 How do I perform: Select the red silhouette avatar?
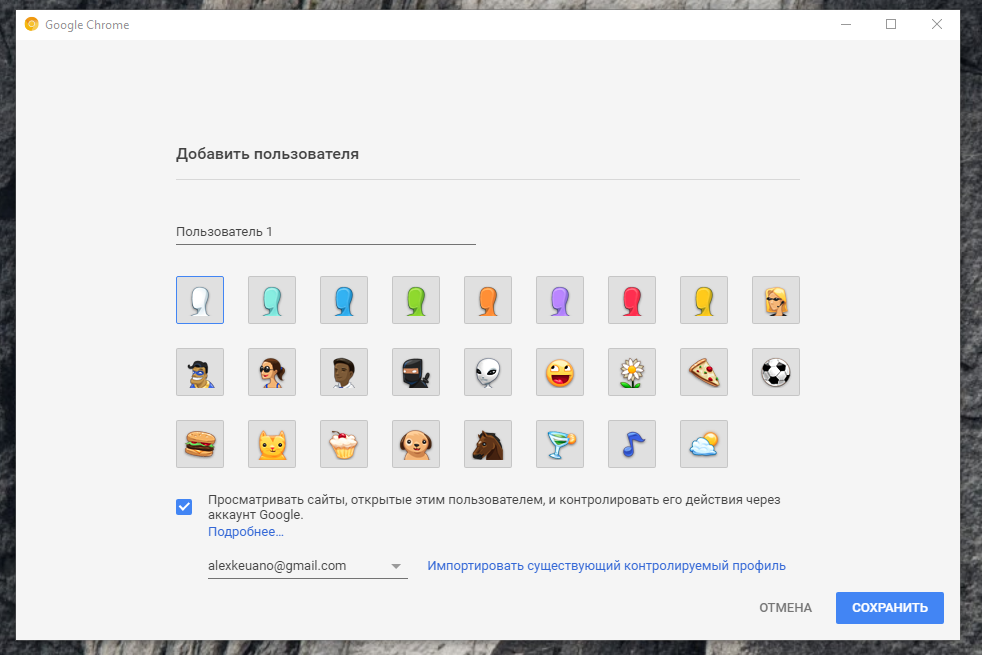click(x=632, y=300)
